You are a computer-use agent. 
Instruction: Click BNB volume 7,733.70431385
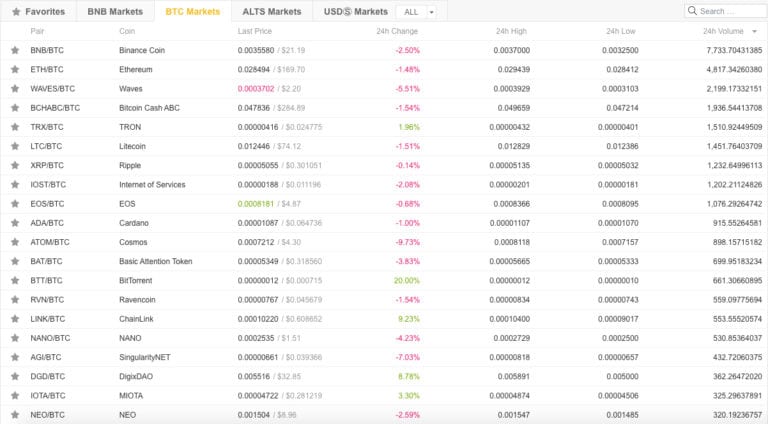point(734,50)
